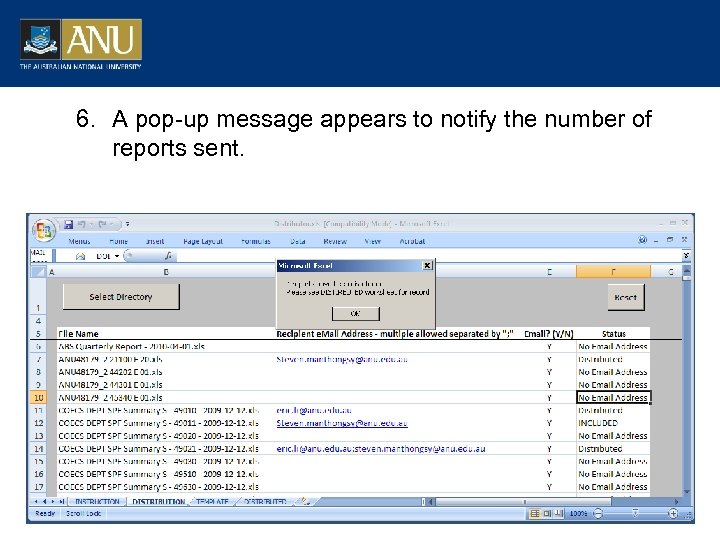Click the Insert Worksheet tab icon
This screenshot has height=540, width=720.
[304, 501]
